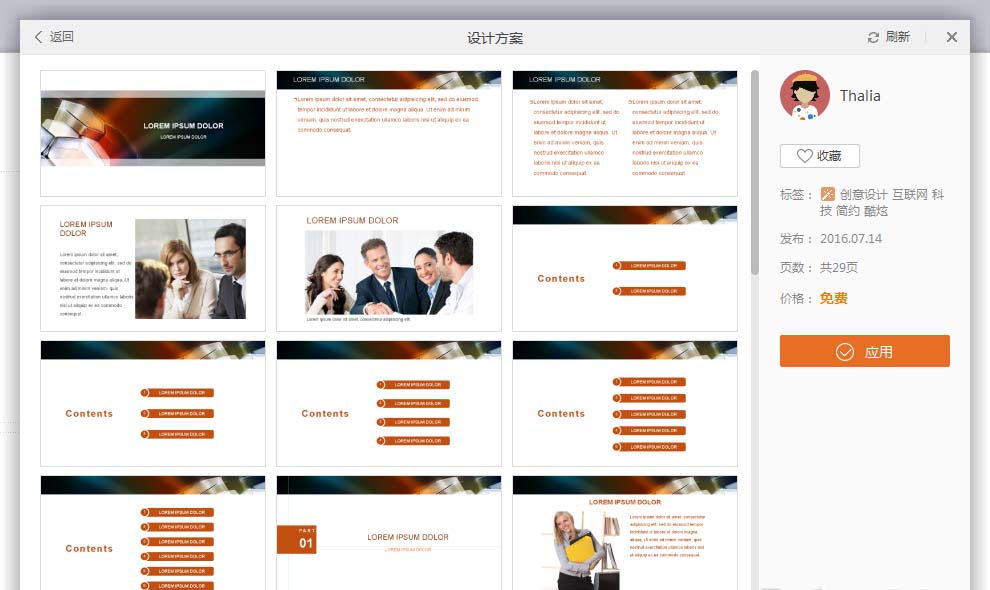Open the Contents slide with two items

pos(625,268)
